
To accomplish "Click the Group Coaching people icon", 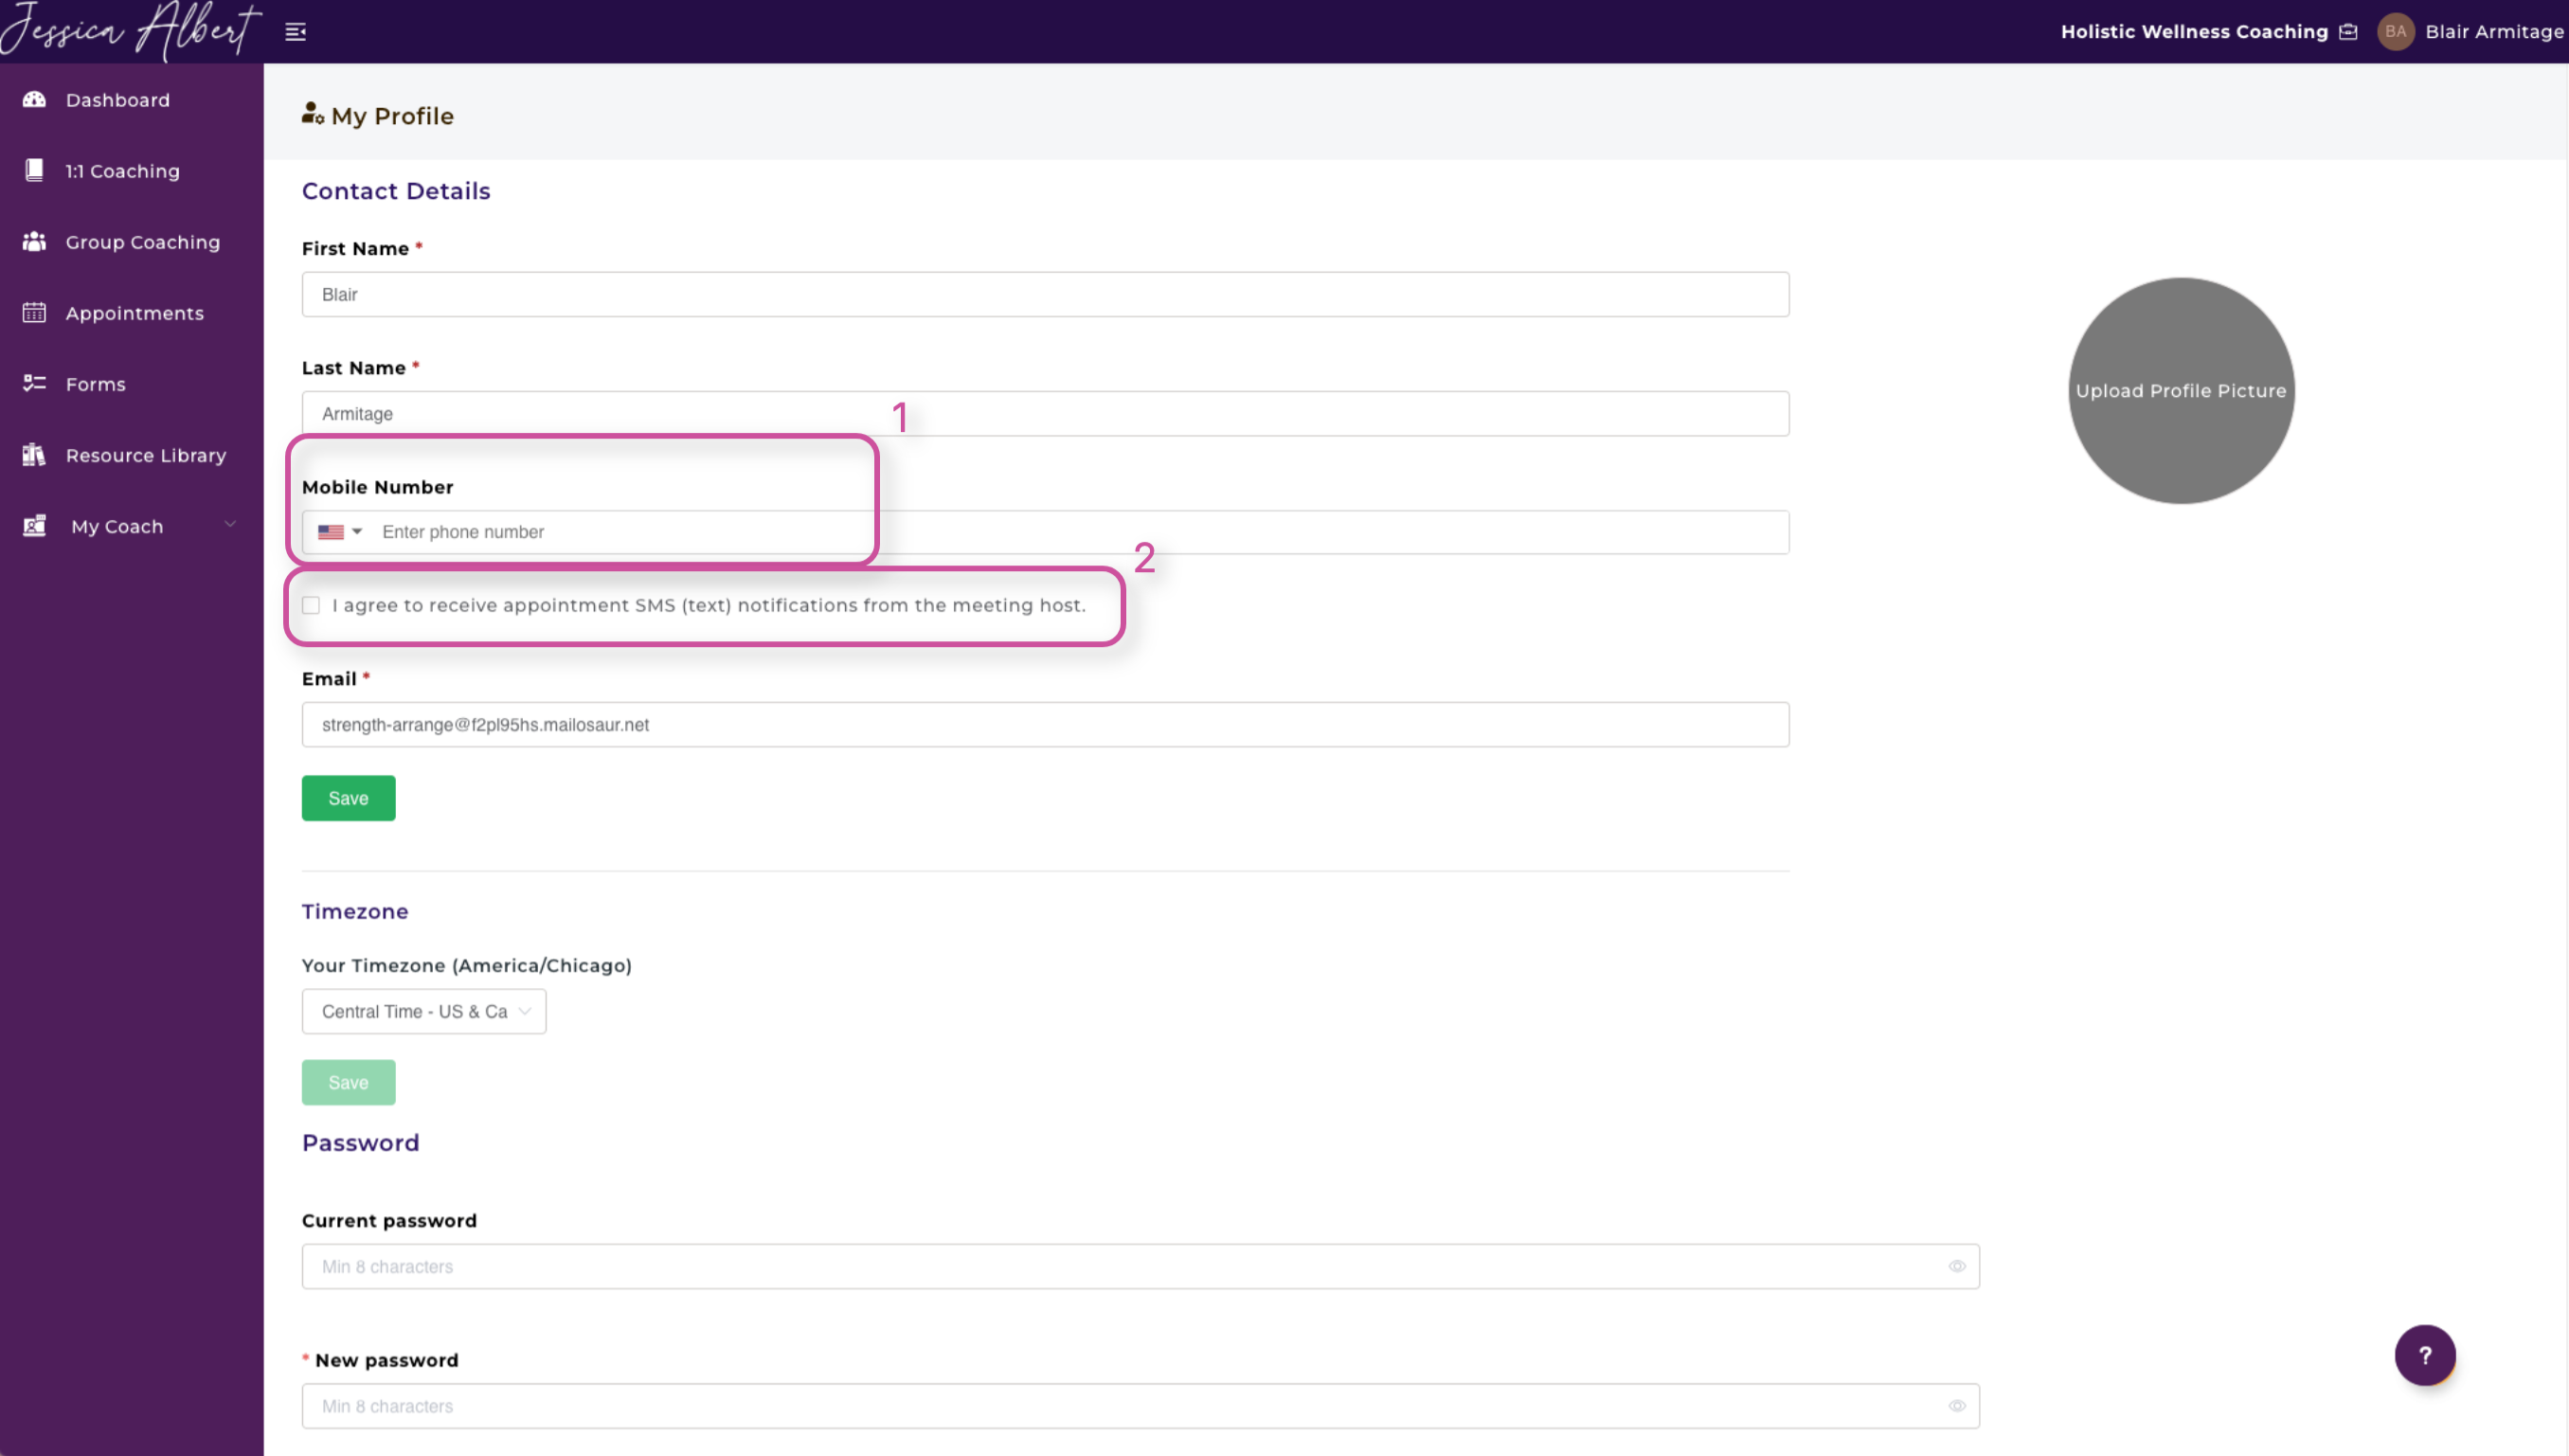I will [x=35, y=241].
